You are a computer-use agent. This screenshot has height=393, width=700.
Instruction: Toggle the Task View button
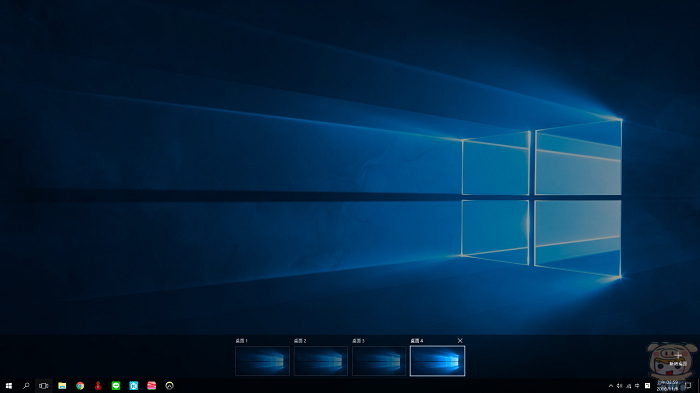click(x=43, y=386)
